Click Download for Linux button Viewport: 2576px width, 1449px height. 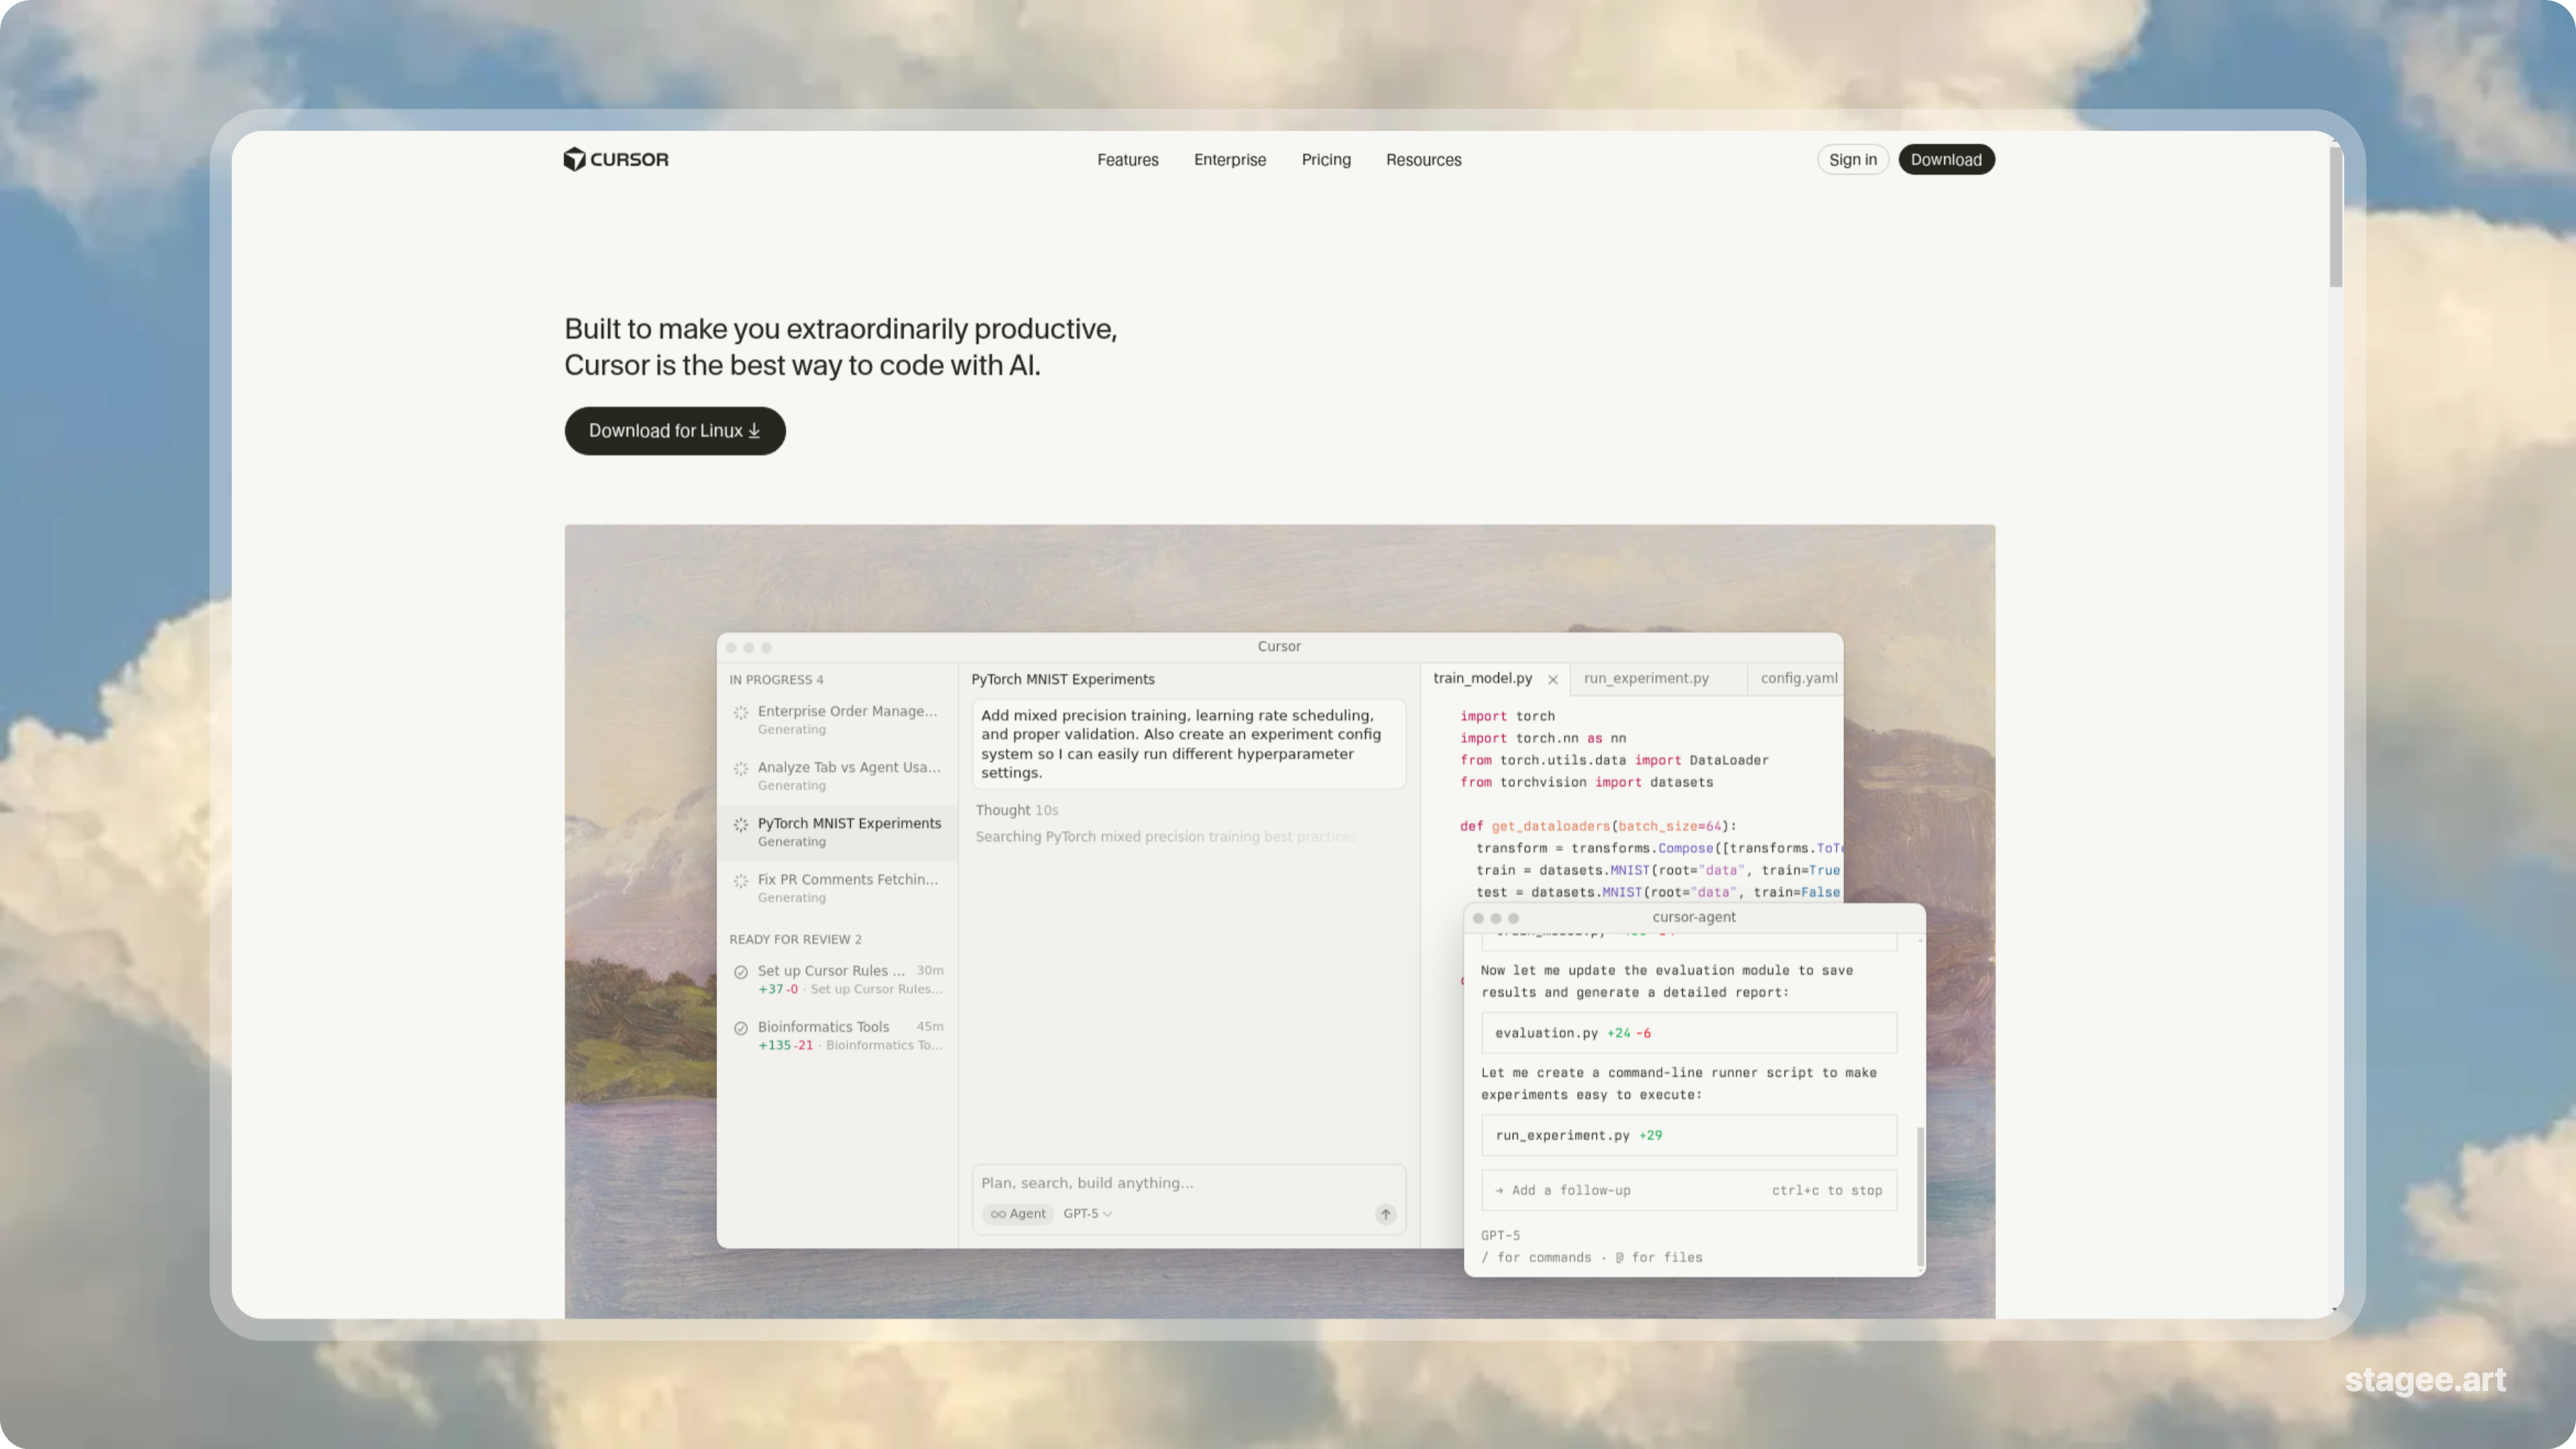[x=675, y=431]
